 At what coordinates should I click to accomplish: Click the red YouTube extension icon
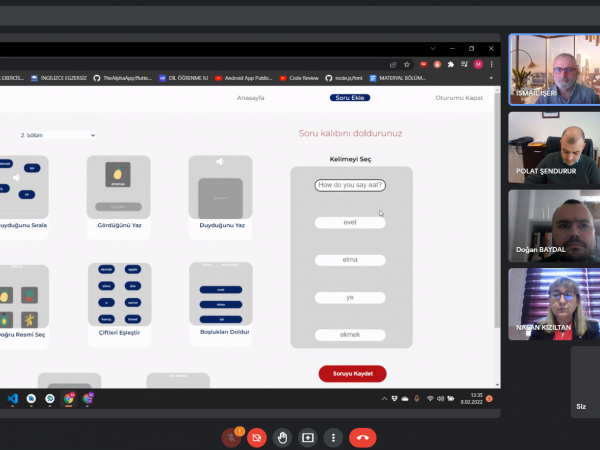(x=424, y=64)
